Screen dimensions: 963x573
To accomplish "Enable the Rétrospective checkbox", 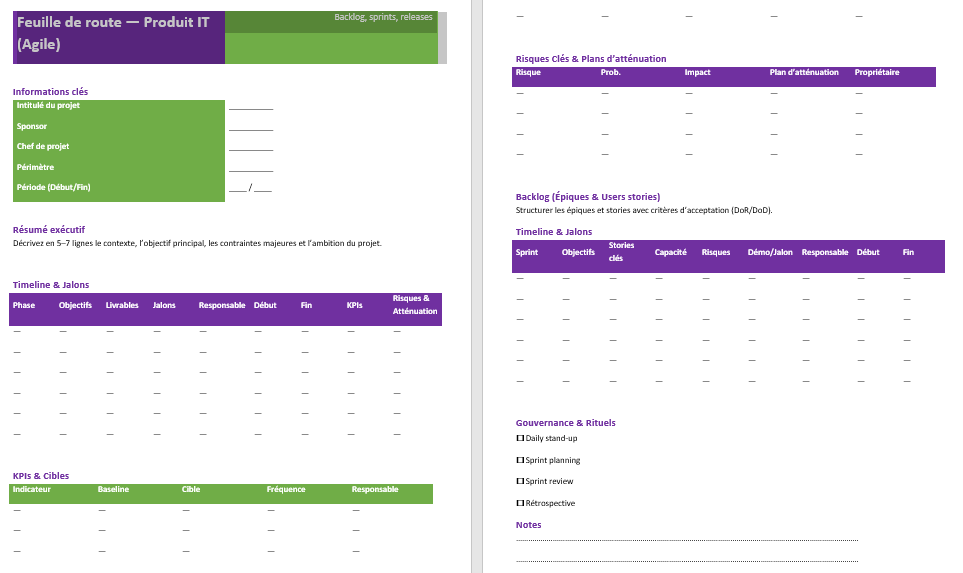I will pyautogui.click(x=520, y=503).
